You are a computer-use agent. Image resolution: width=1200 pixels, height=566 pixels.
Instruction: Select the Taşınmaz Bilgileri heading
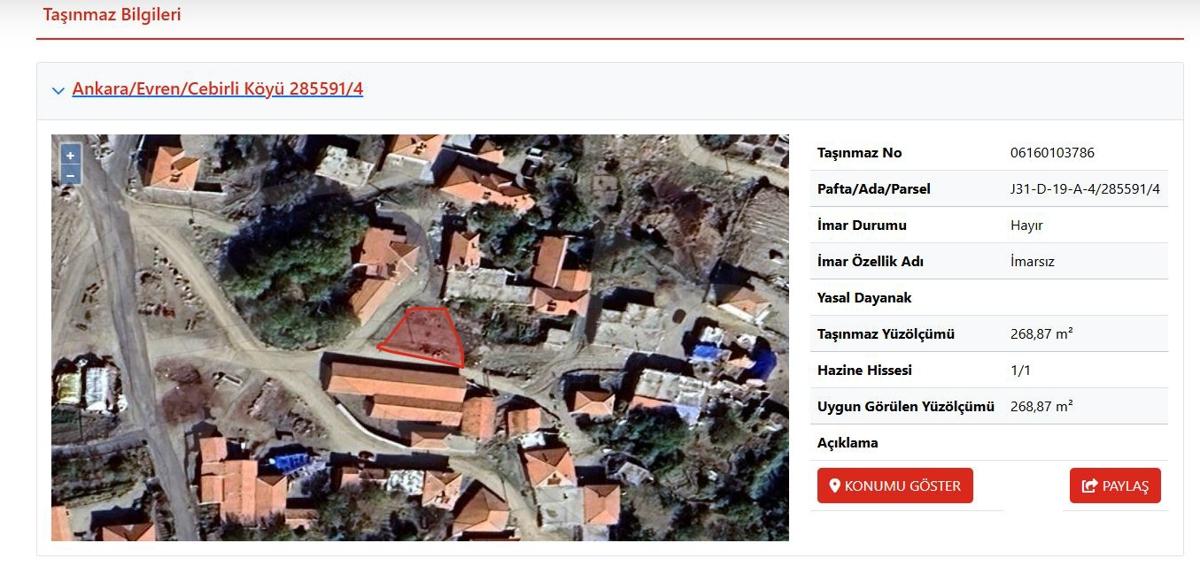tap(112, 15)
